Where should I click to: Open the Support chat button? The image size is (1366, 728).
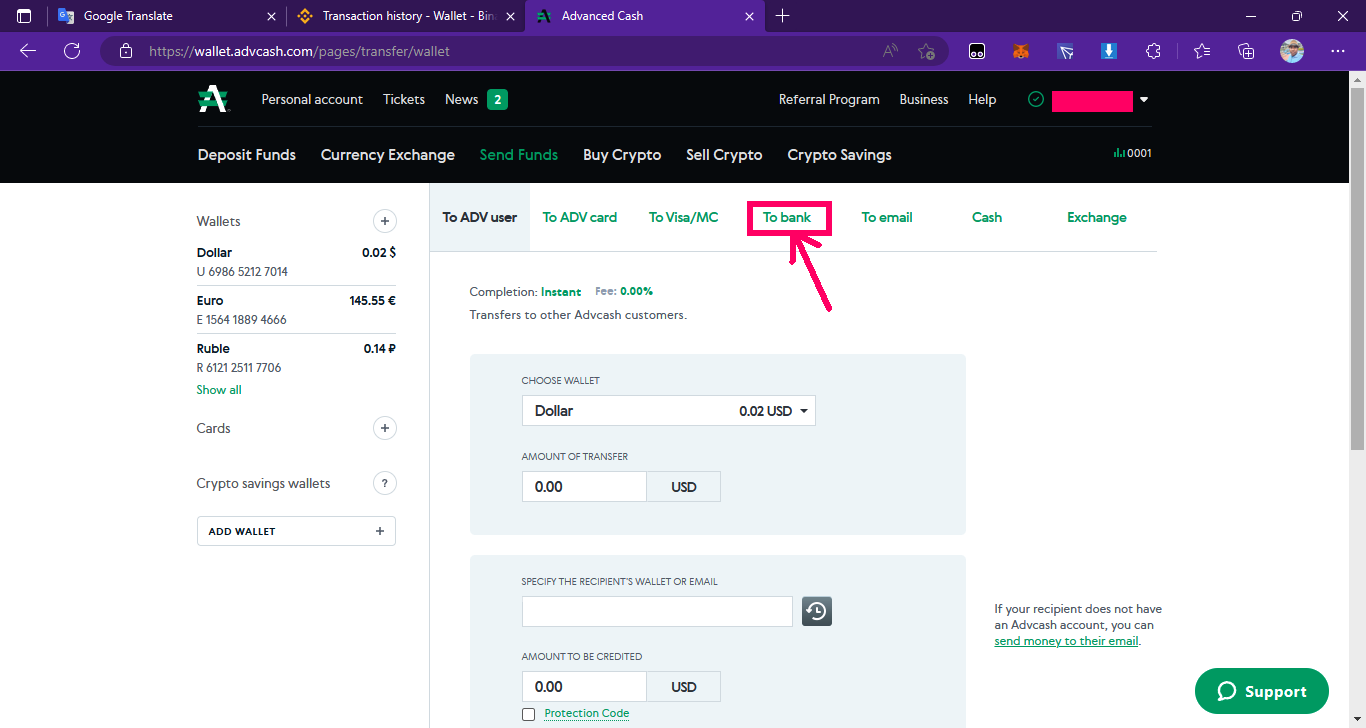(x=1262, y=691)
